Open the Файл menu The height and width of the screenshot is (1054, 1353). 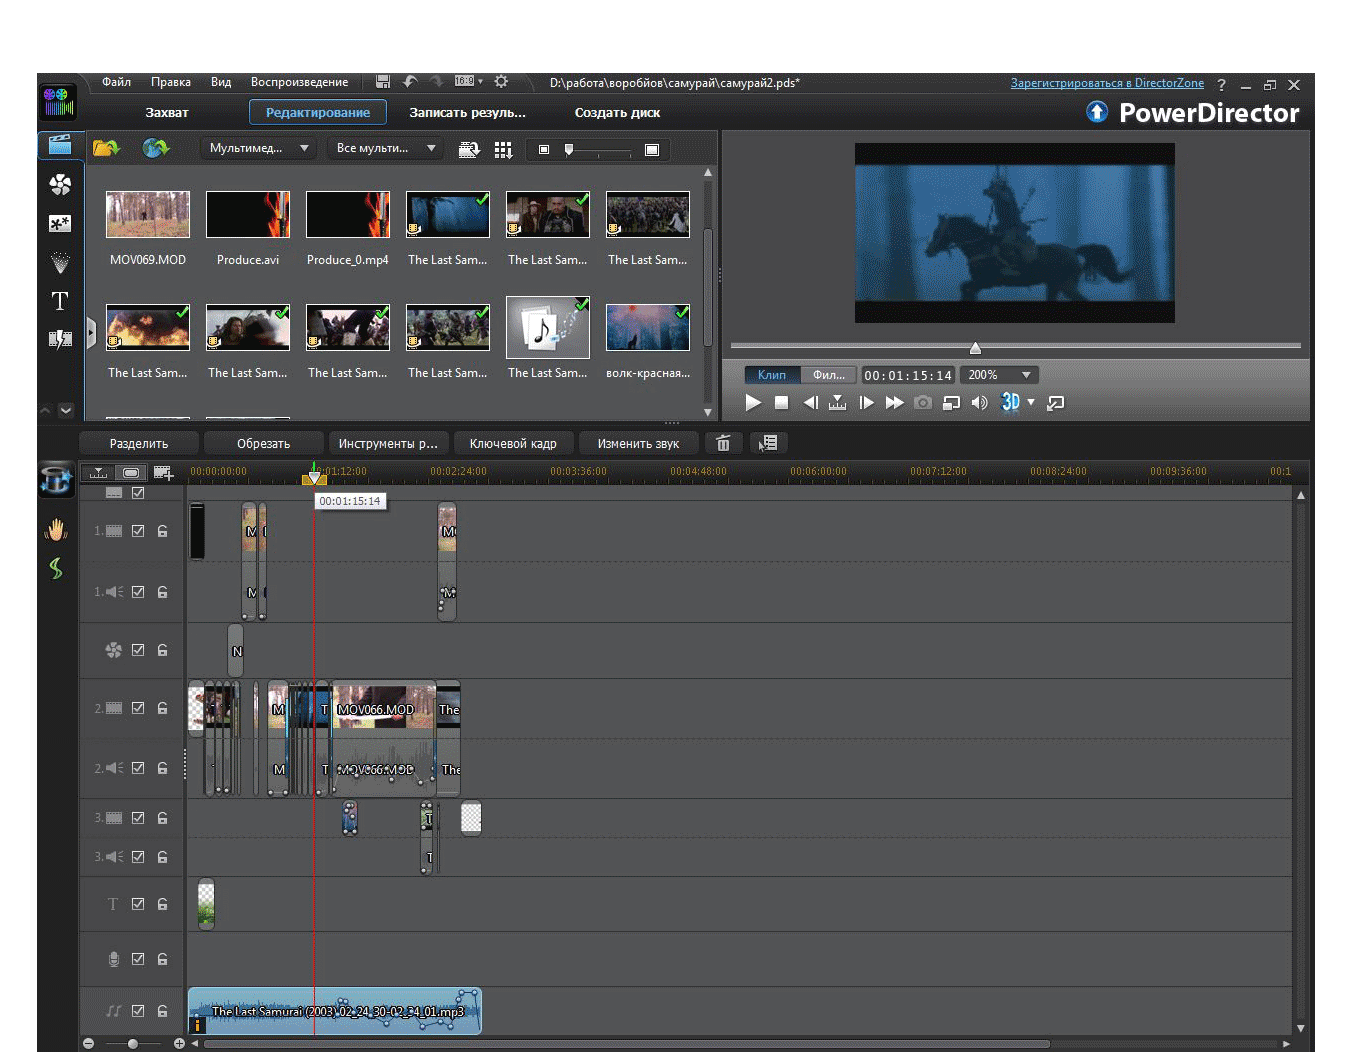[x=116, y=83]
